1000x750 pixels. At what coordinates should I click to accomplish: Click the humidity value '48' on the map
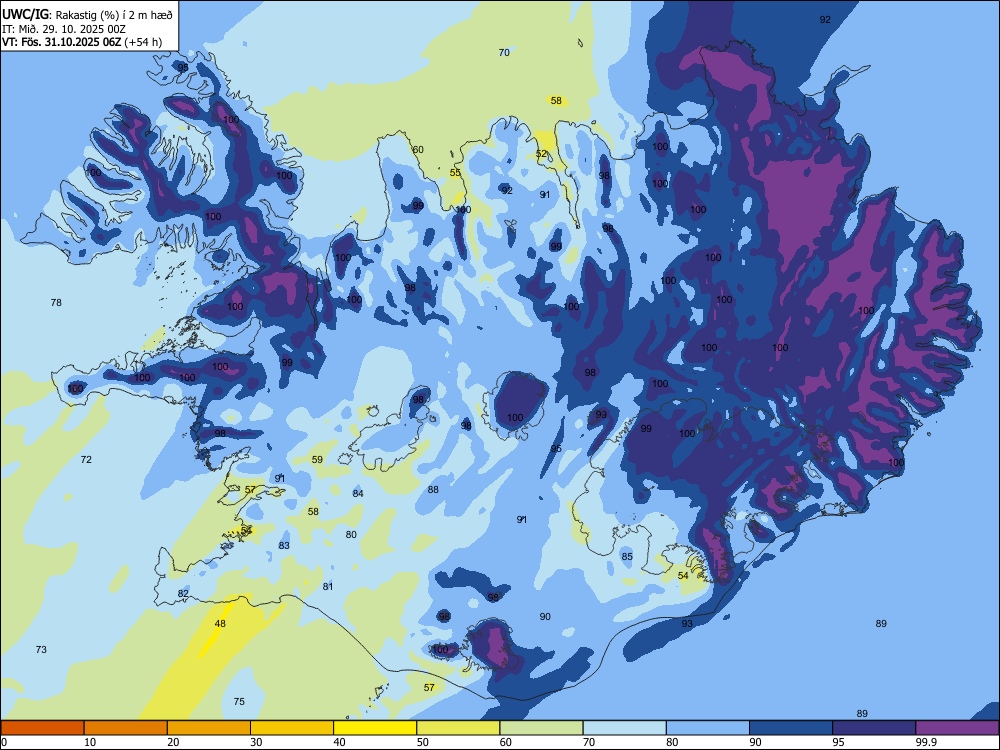pos(220,624)
